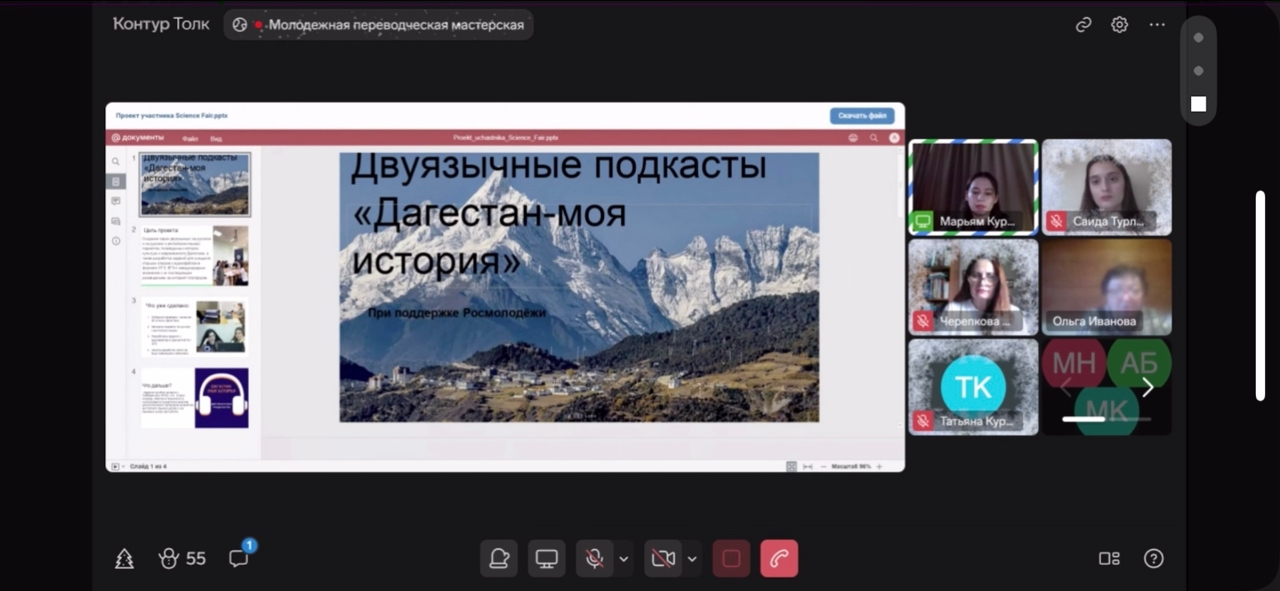Turn on the camera
The height and width of the screenshot is (591, 1280).
click(662, 558)
